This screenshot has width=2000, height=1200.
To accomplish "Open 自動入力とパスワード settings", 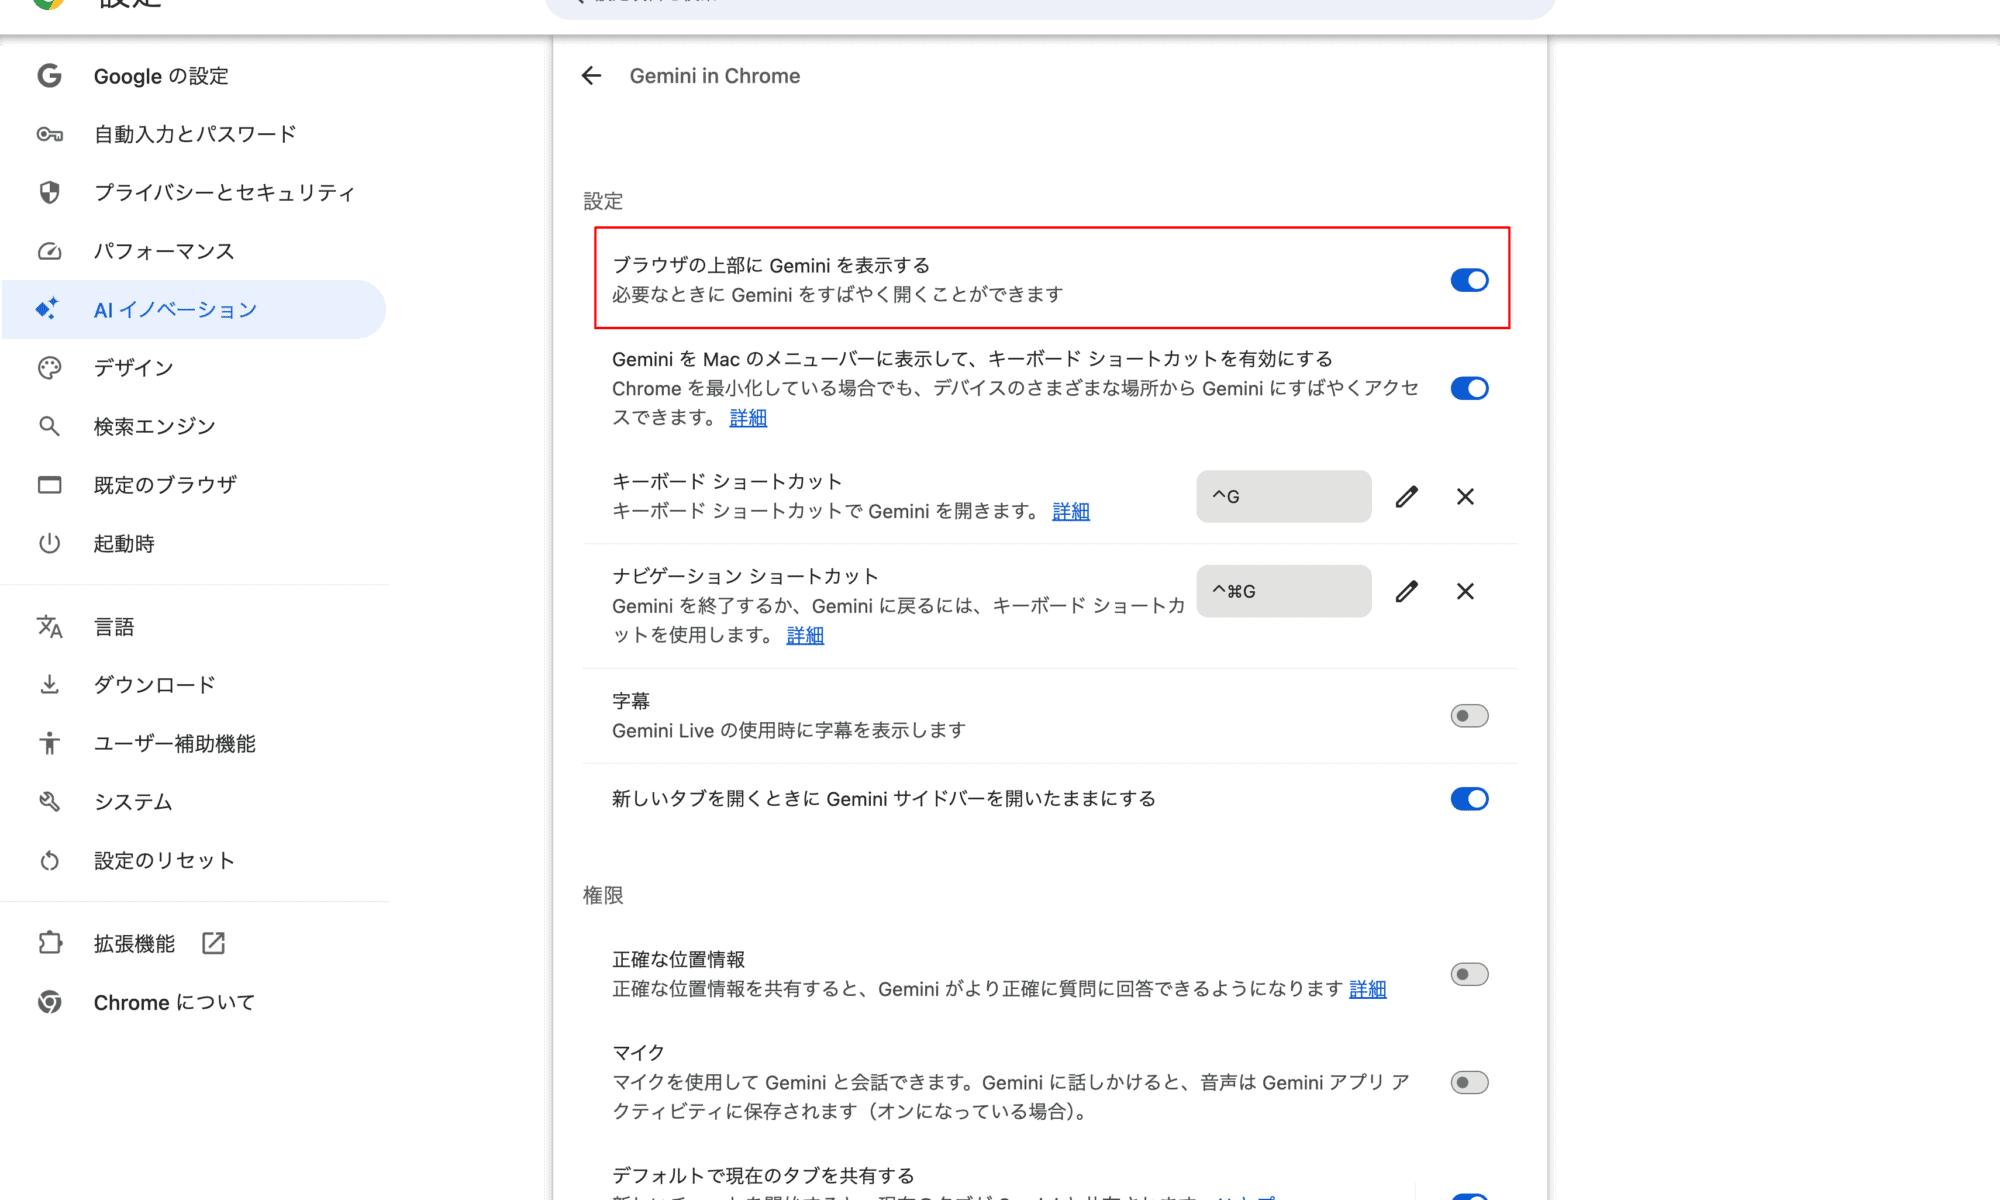I will [194, 134].
